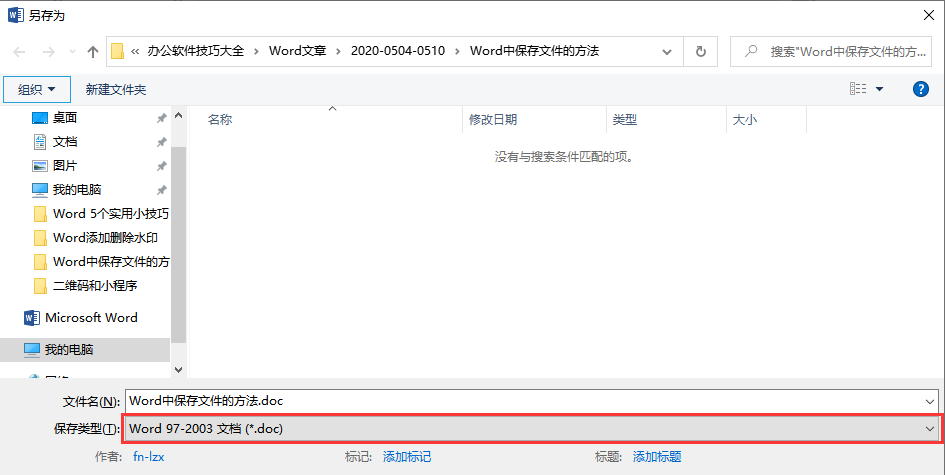Open the 保存类型 combo box

(x=532, y=429)
